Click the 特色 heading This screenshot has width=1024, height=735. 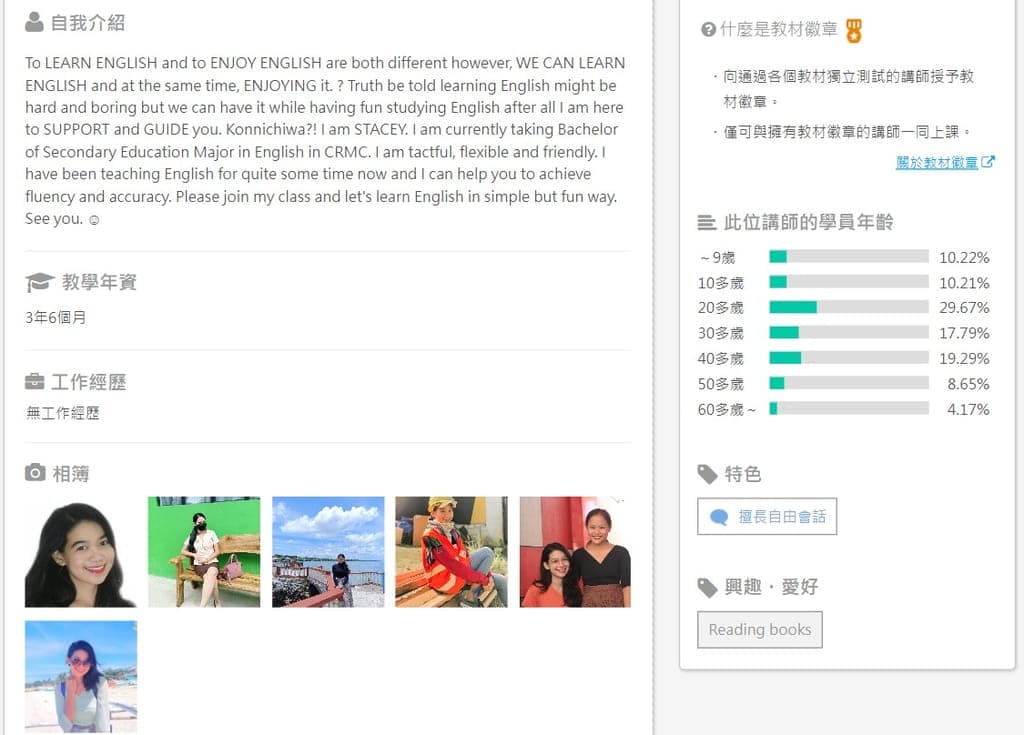[x=743, y=474]
